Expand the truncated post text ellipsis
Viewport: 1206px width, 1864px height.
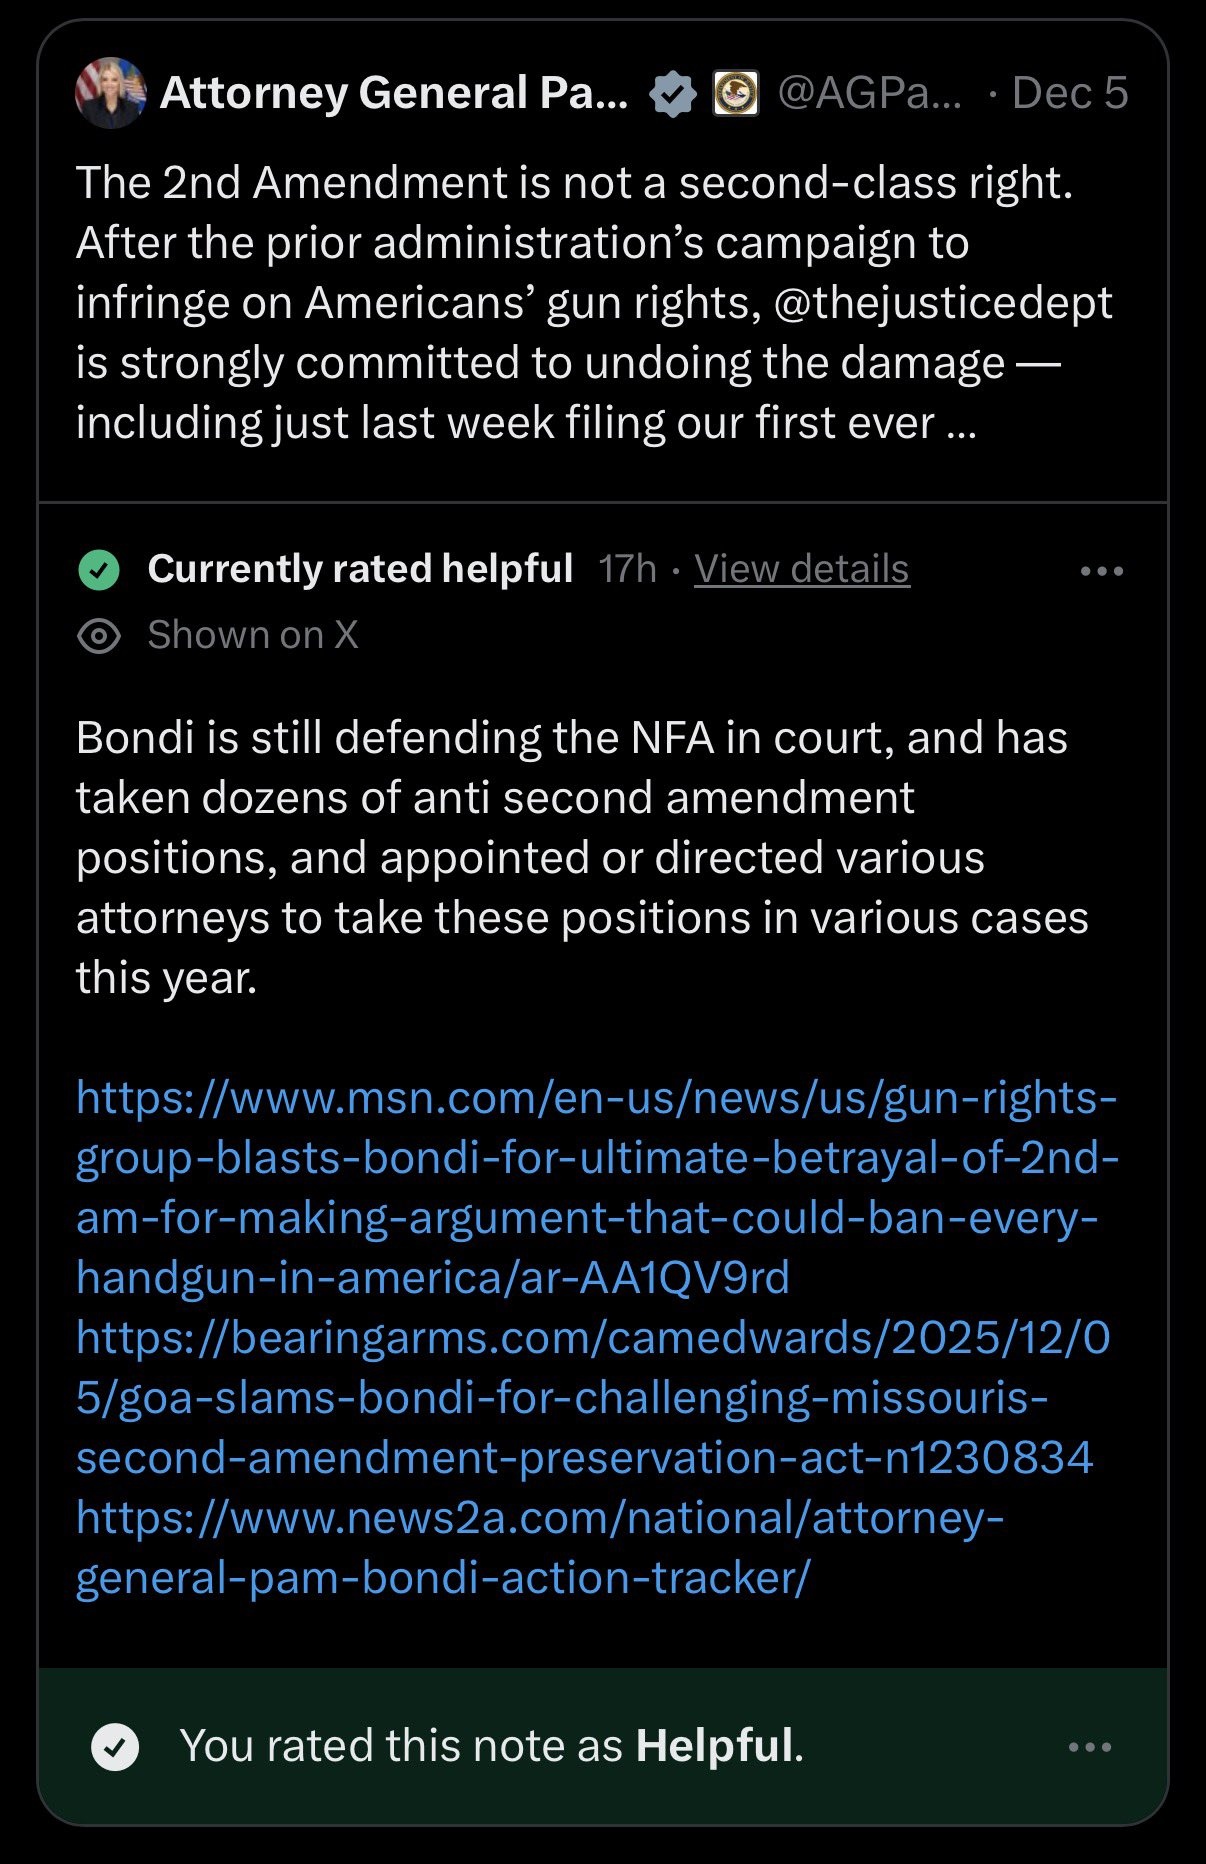pyautogui.click(x=960, y=424)
